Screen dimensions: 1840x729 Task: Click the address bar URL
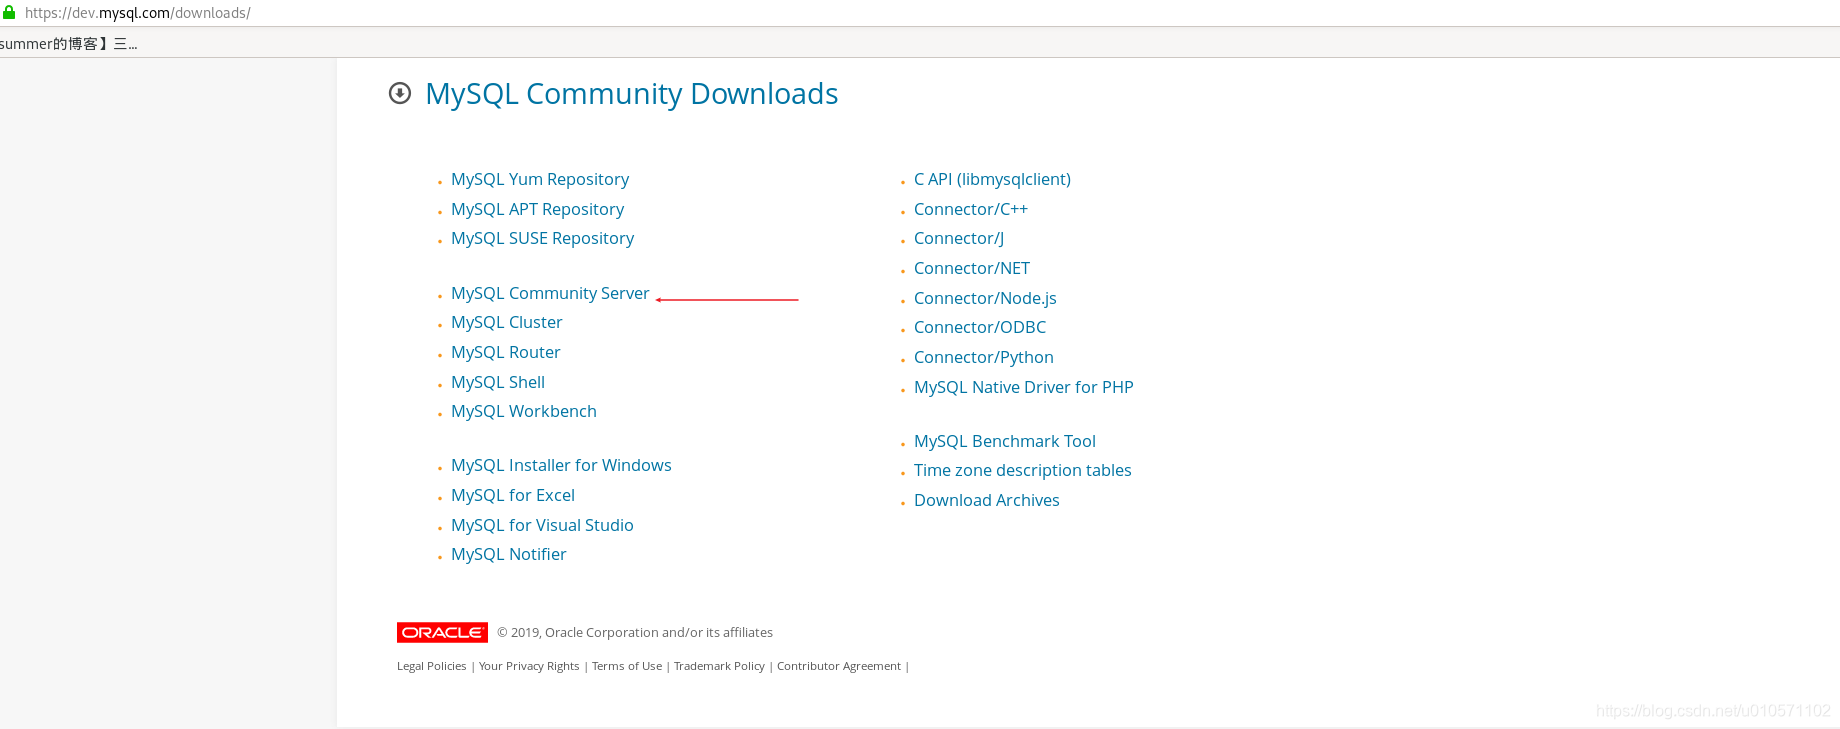[x=138, y=13]
